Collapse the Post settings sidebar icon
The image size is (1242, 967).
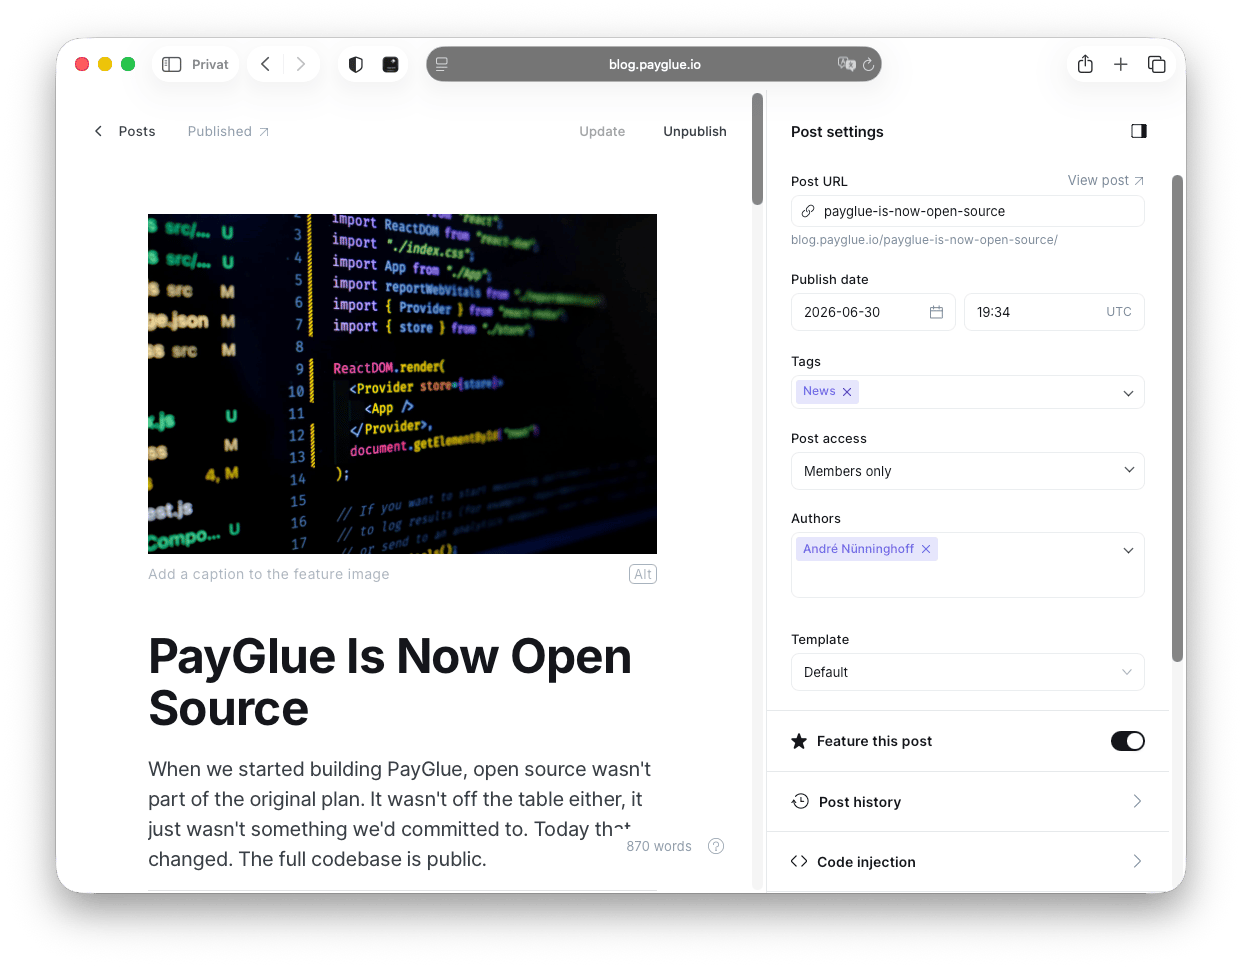(1139, 131)
